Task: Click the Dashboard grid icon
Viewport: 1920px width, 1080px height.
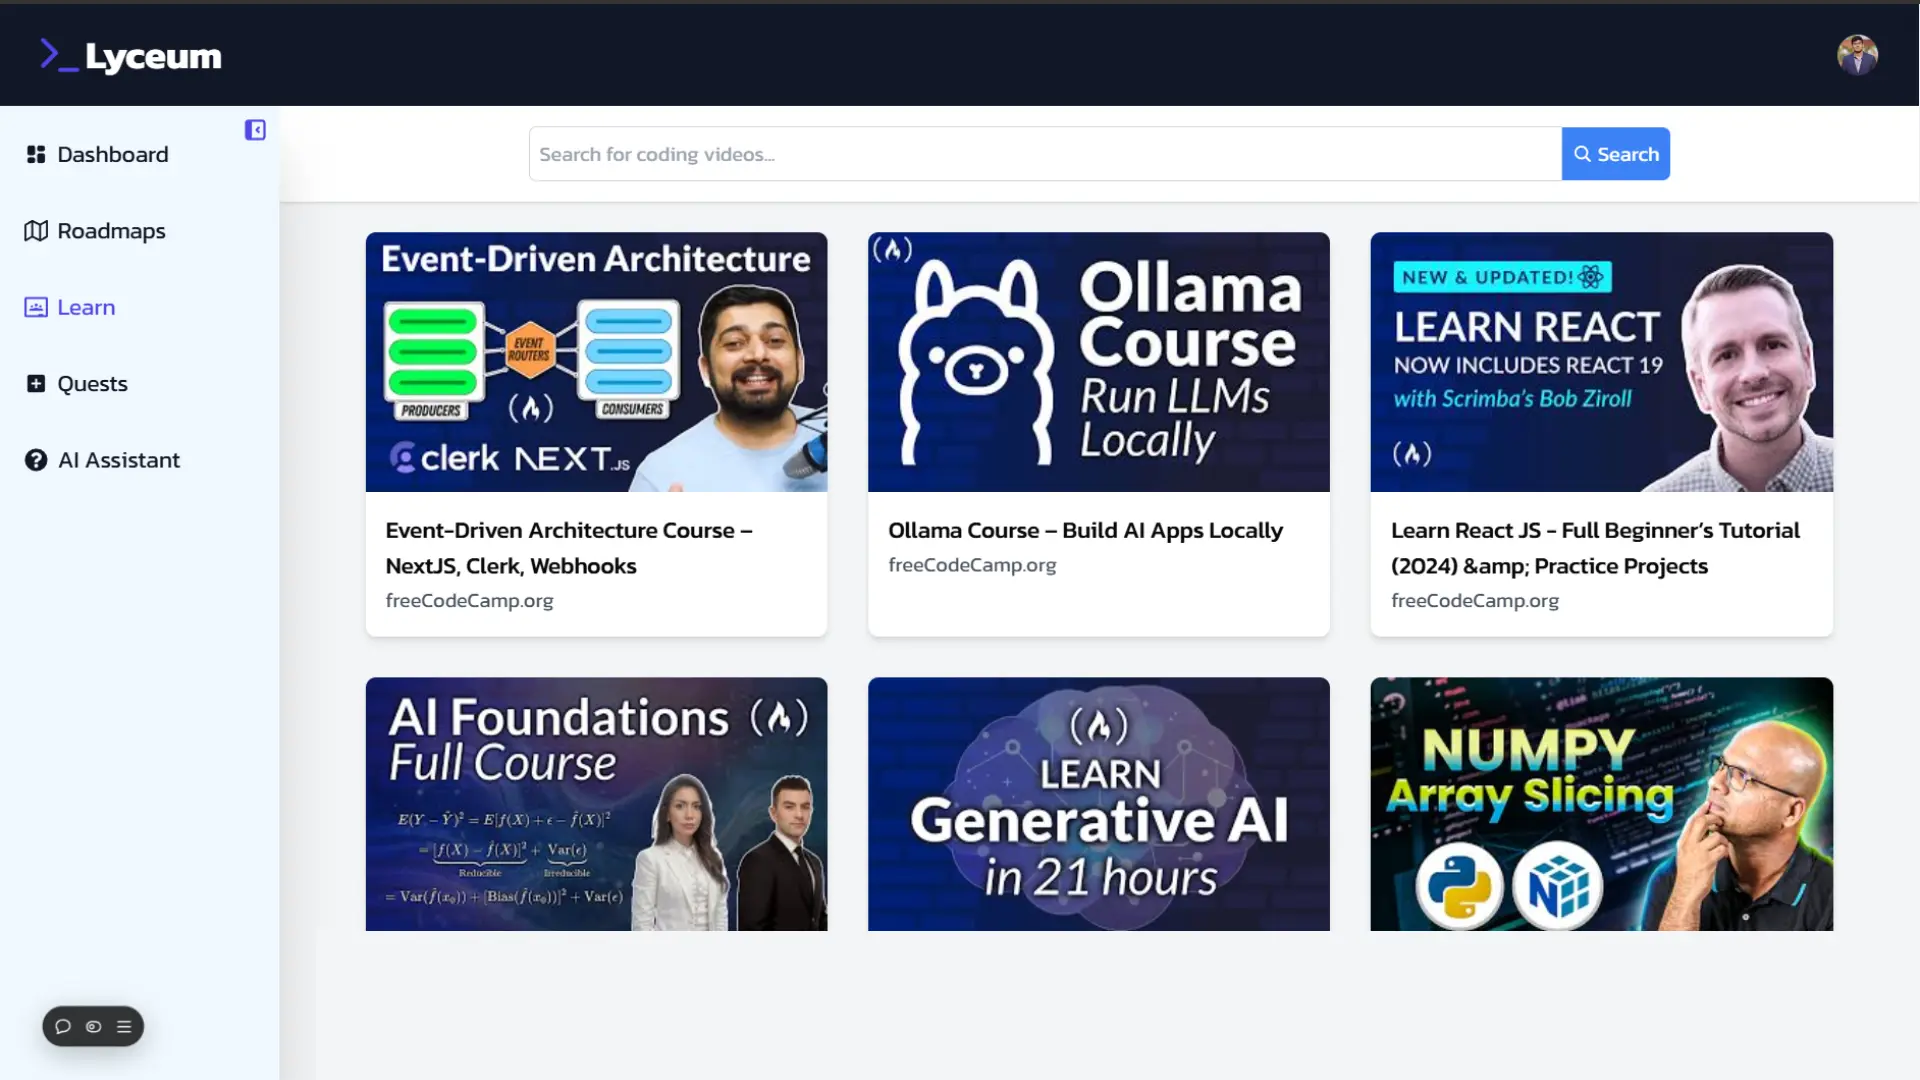Action: 36,154
